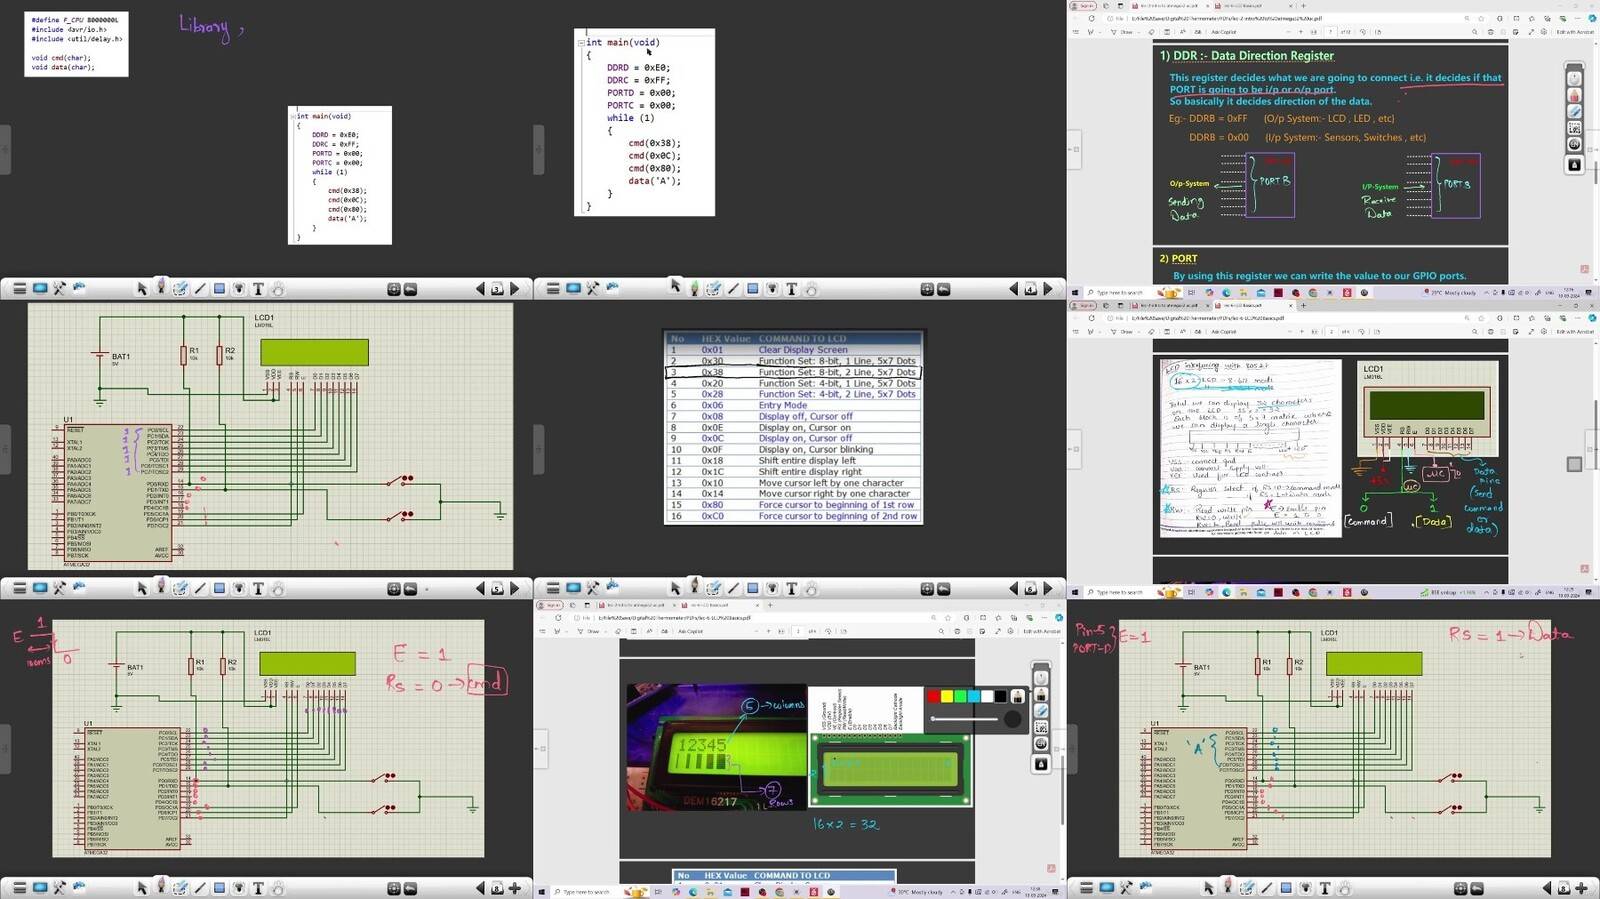
Task: Select the Text tool in page 4 toolbar
Action: 791,289
